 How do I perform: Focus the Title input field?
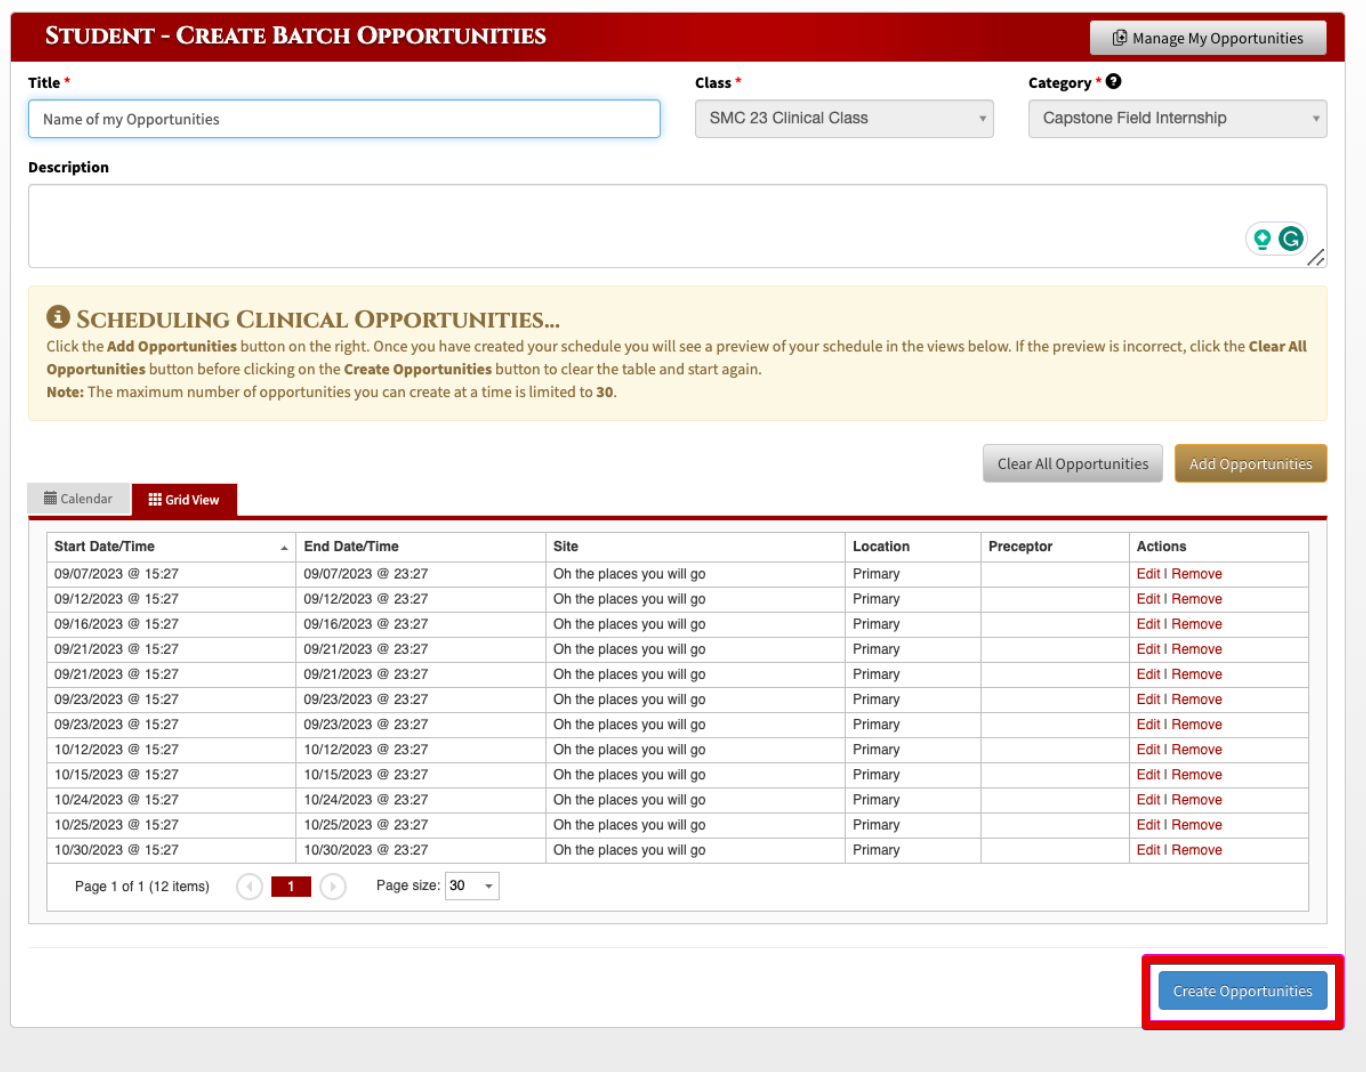click(344, 119)
